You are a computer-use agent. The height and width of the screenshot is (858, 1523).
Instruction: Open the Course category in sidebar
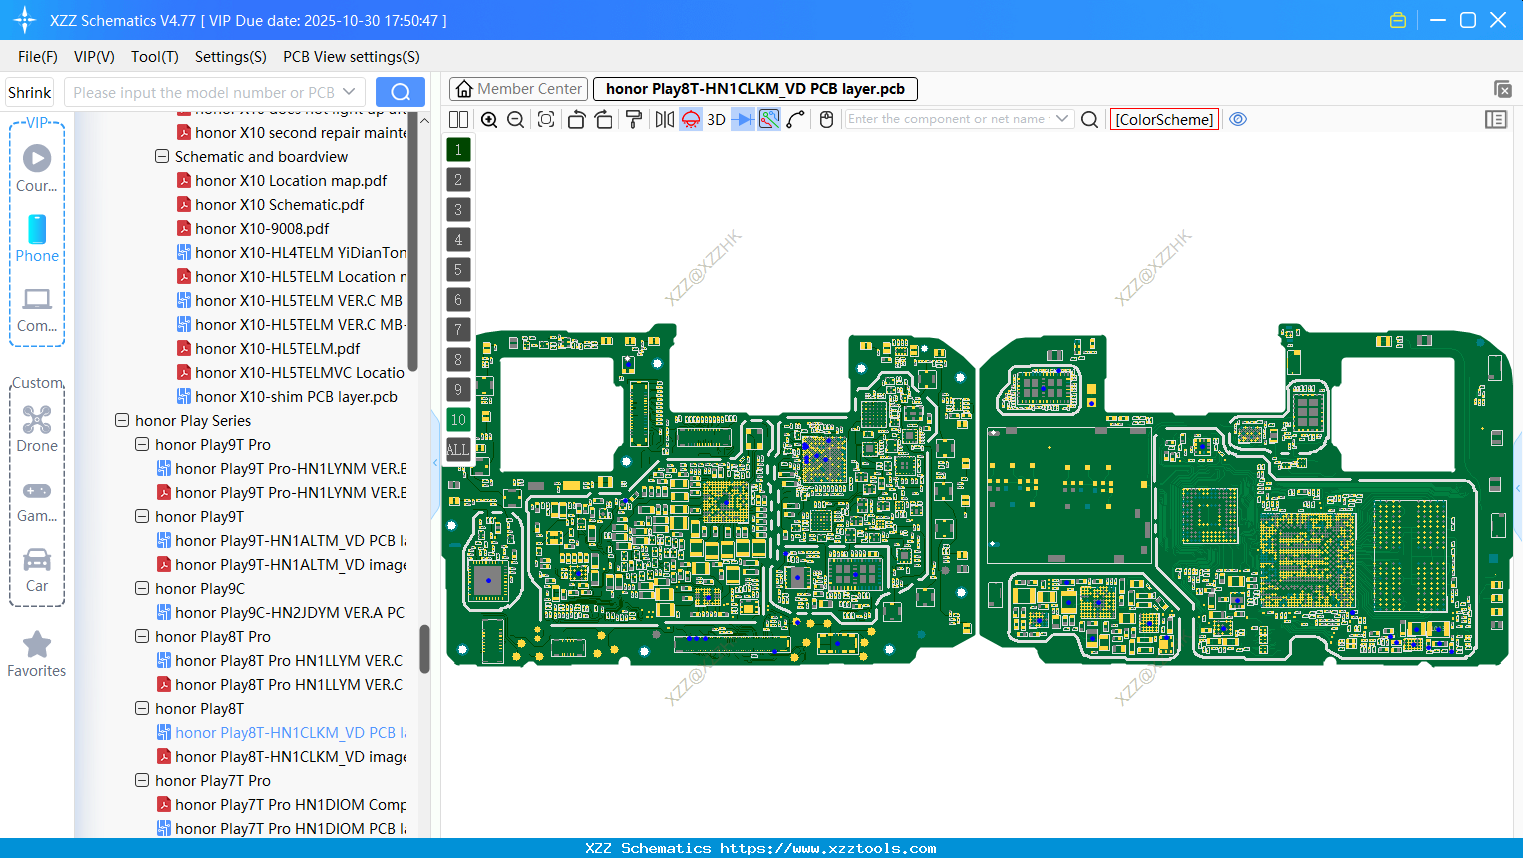37,169
